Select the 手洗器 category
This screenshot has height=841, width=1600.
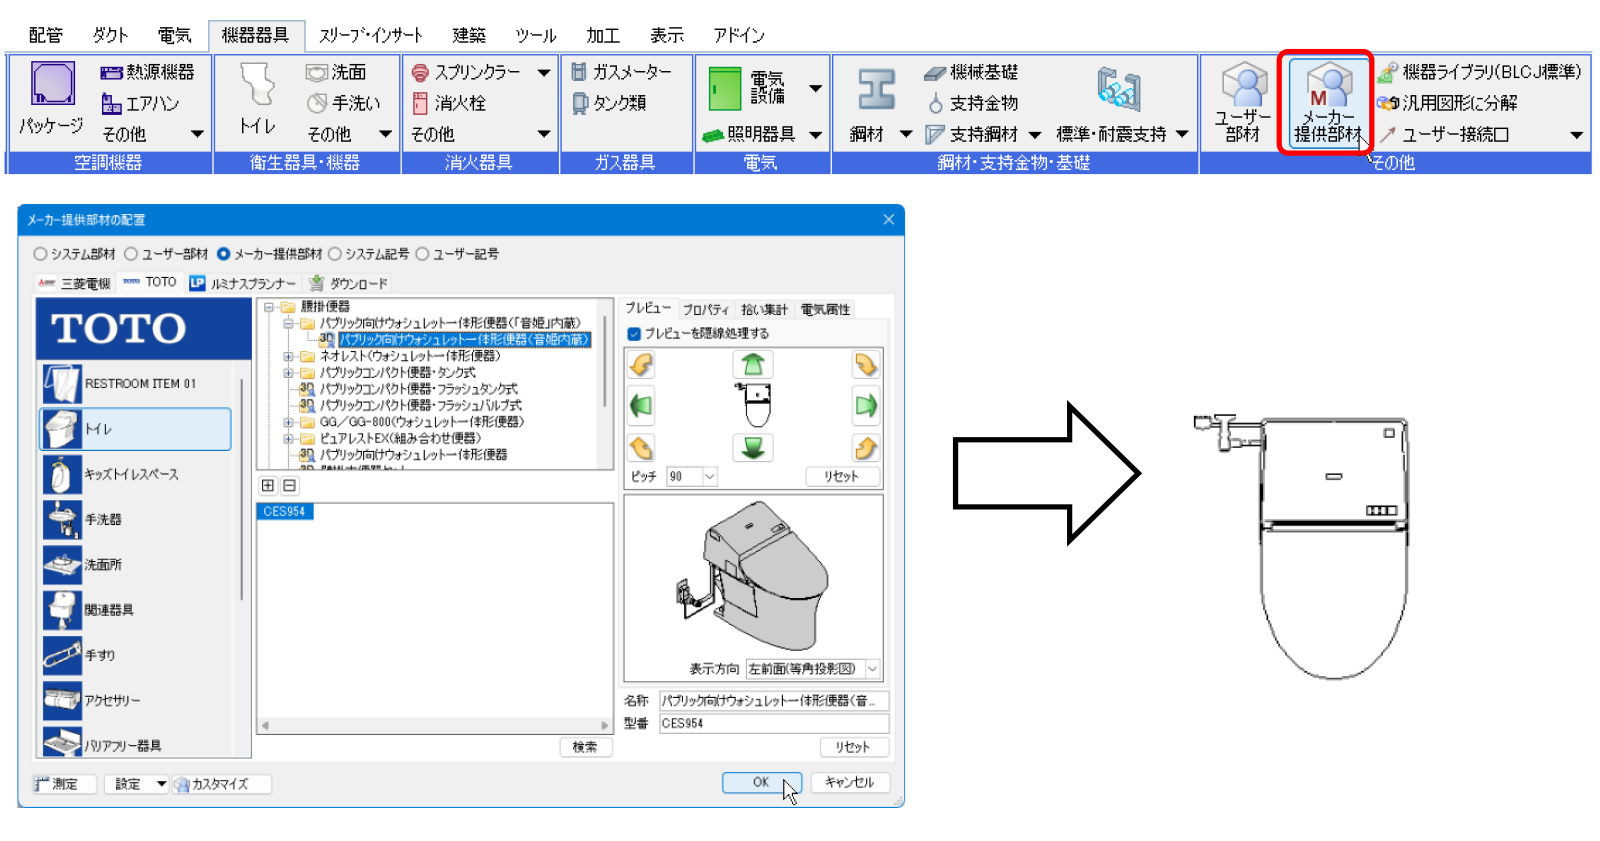point(137,520)
